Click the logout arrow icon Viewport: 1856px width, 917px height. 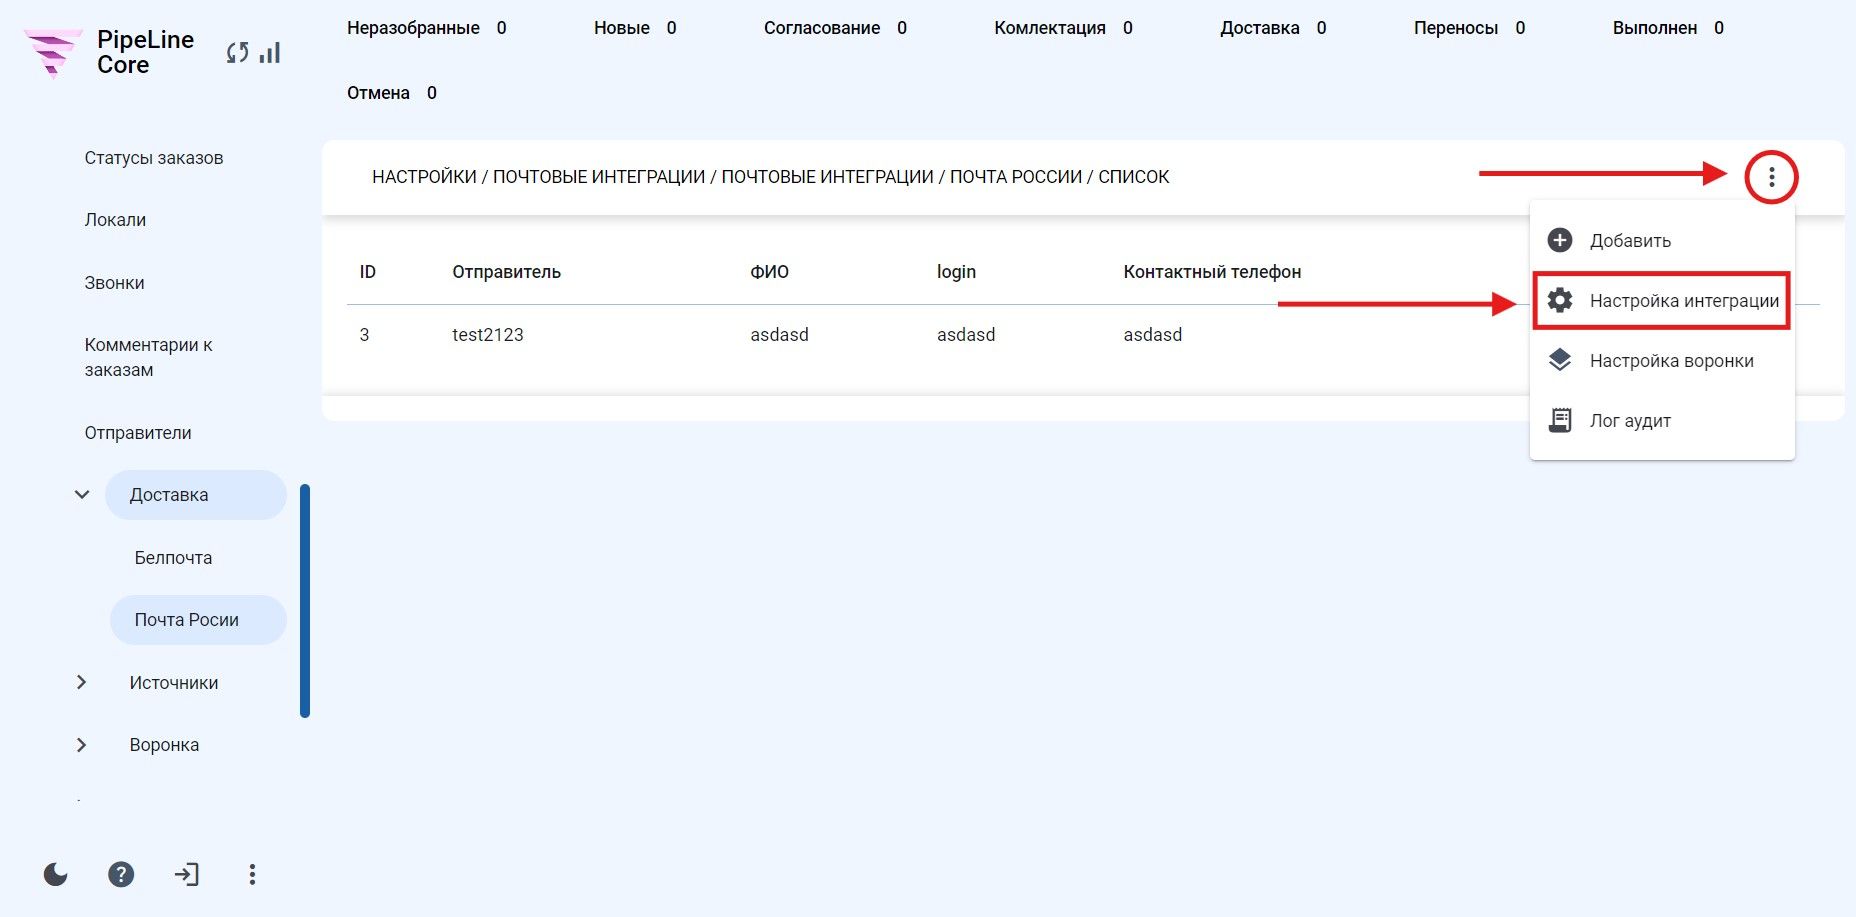(x=186, y=875)
